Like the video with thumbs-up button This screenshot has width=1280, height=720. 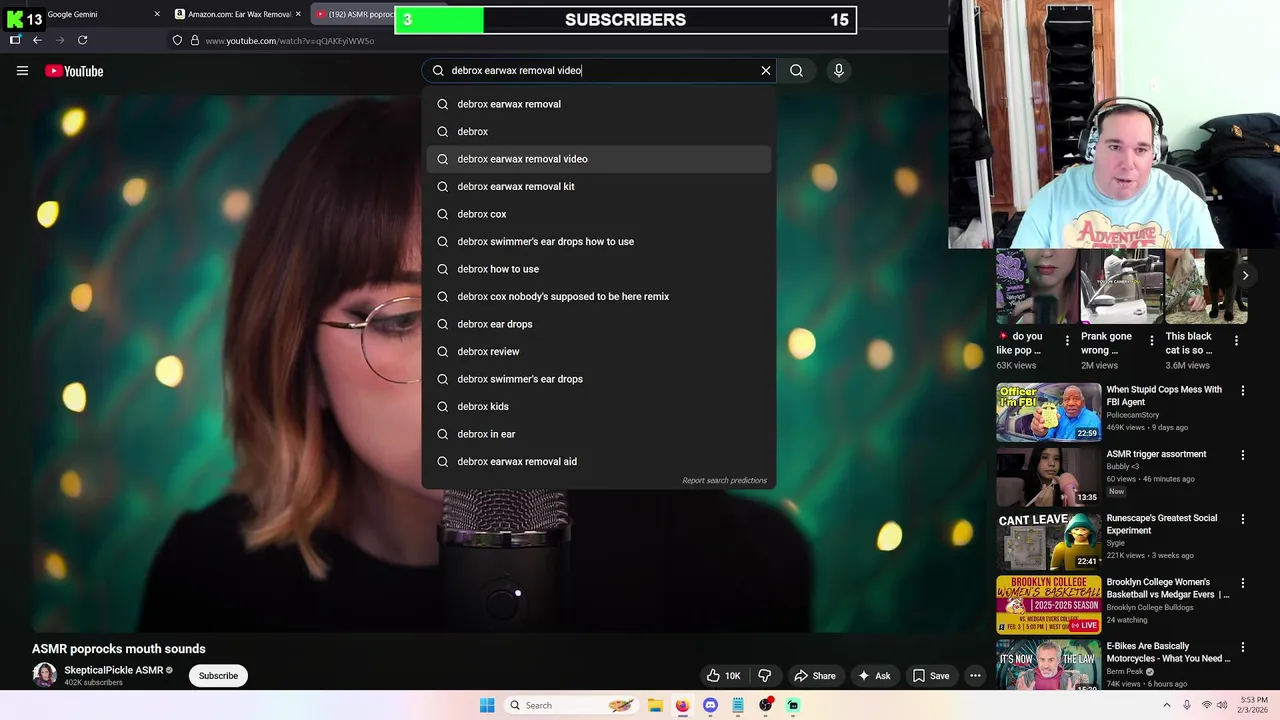[723, 676]
